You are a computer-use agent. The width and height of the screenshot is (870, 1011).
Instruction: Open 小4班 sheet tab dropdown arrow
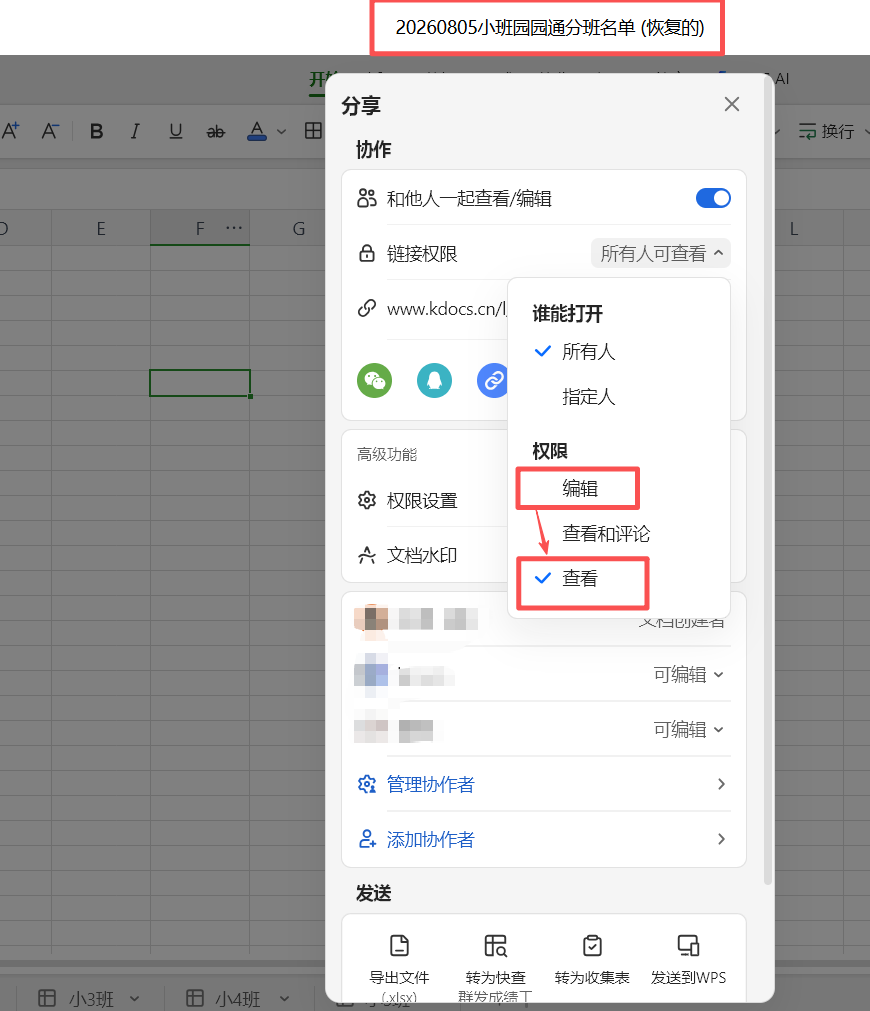click(284, 999)
